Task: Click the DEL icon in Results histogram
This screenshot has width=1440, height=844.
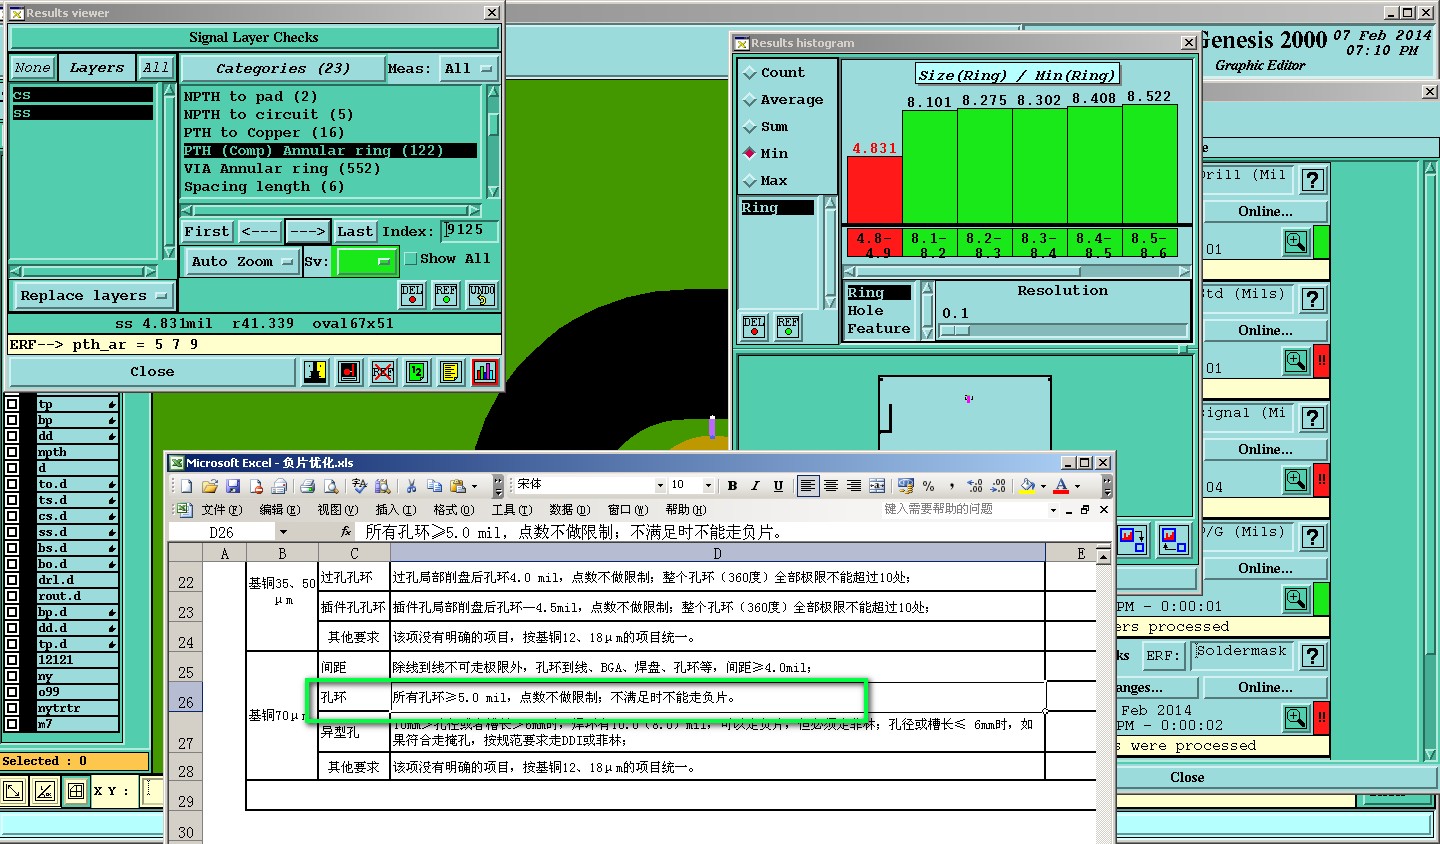Action: pyautogui.click(x=754, y=327)
